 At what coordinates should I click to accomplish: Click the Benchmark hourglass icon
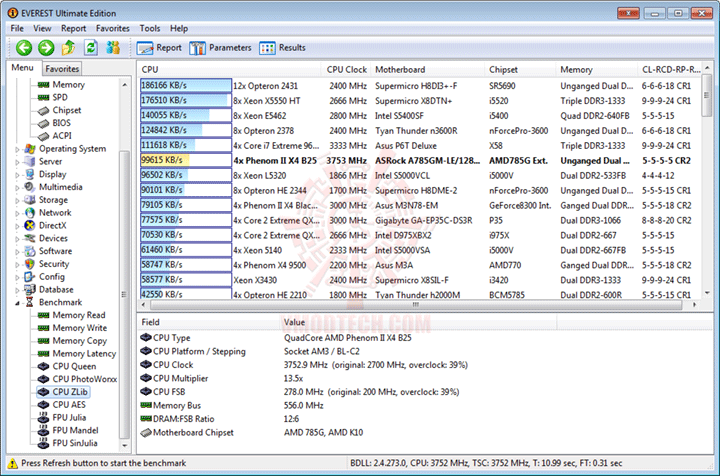(30, 302)
